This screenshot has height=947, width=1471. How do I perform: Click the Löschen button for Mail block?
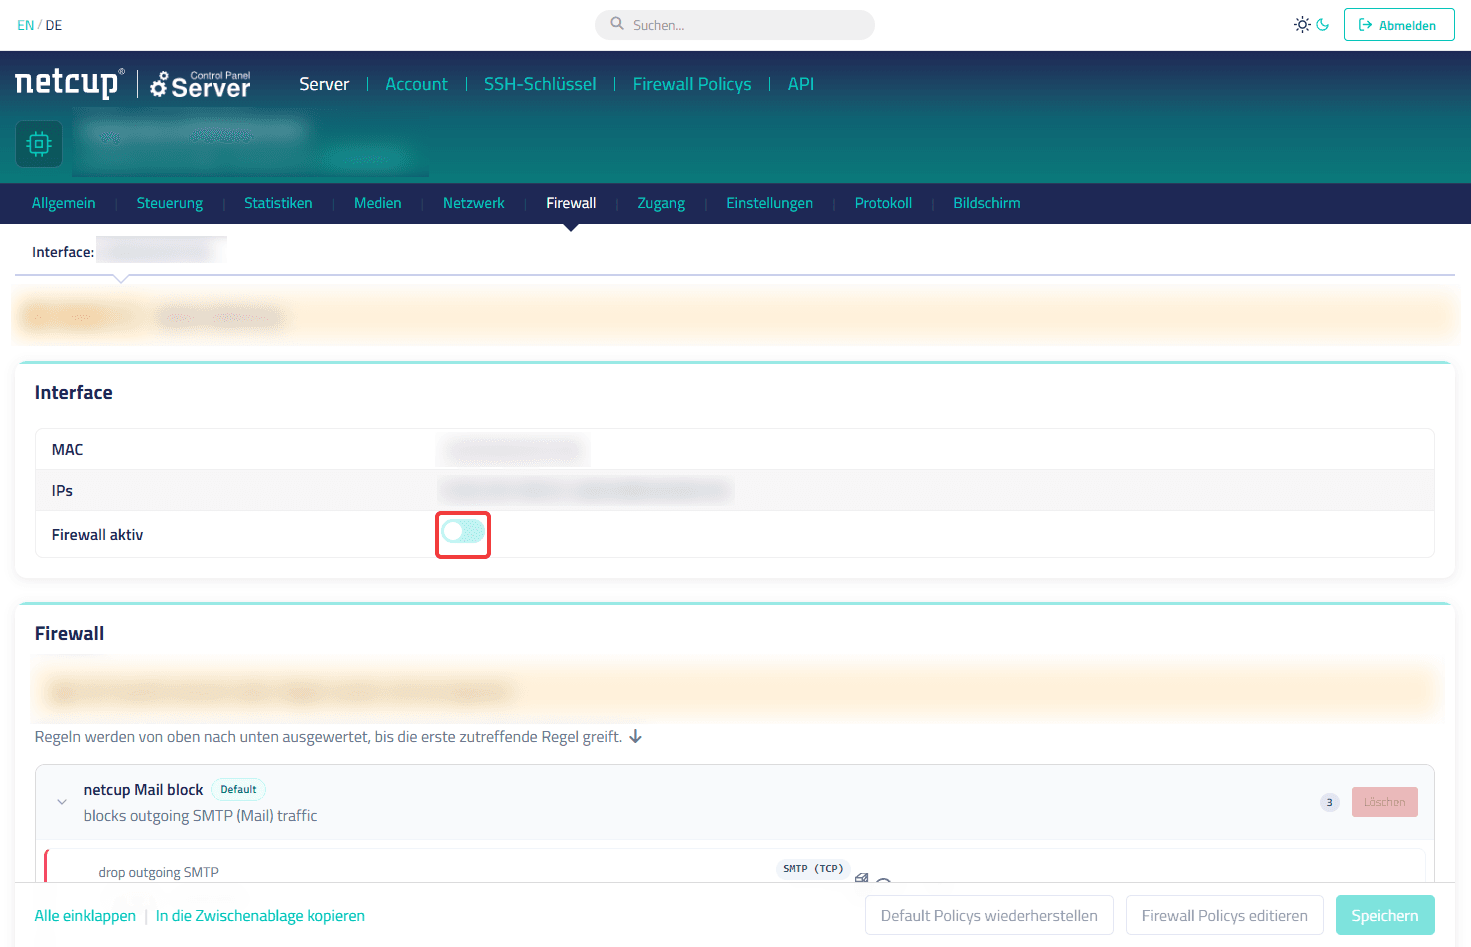tap(1384, 802)
